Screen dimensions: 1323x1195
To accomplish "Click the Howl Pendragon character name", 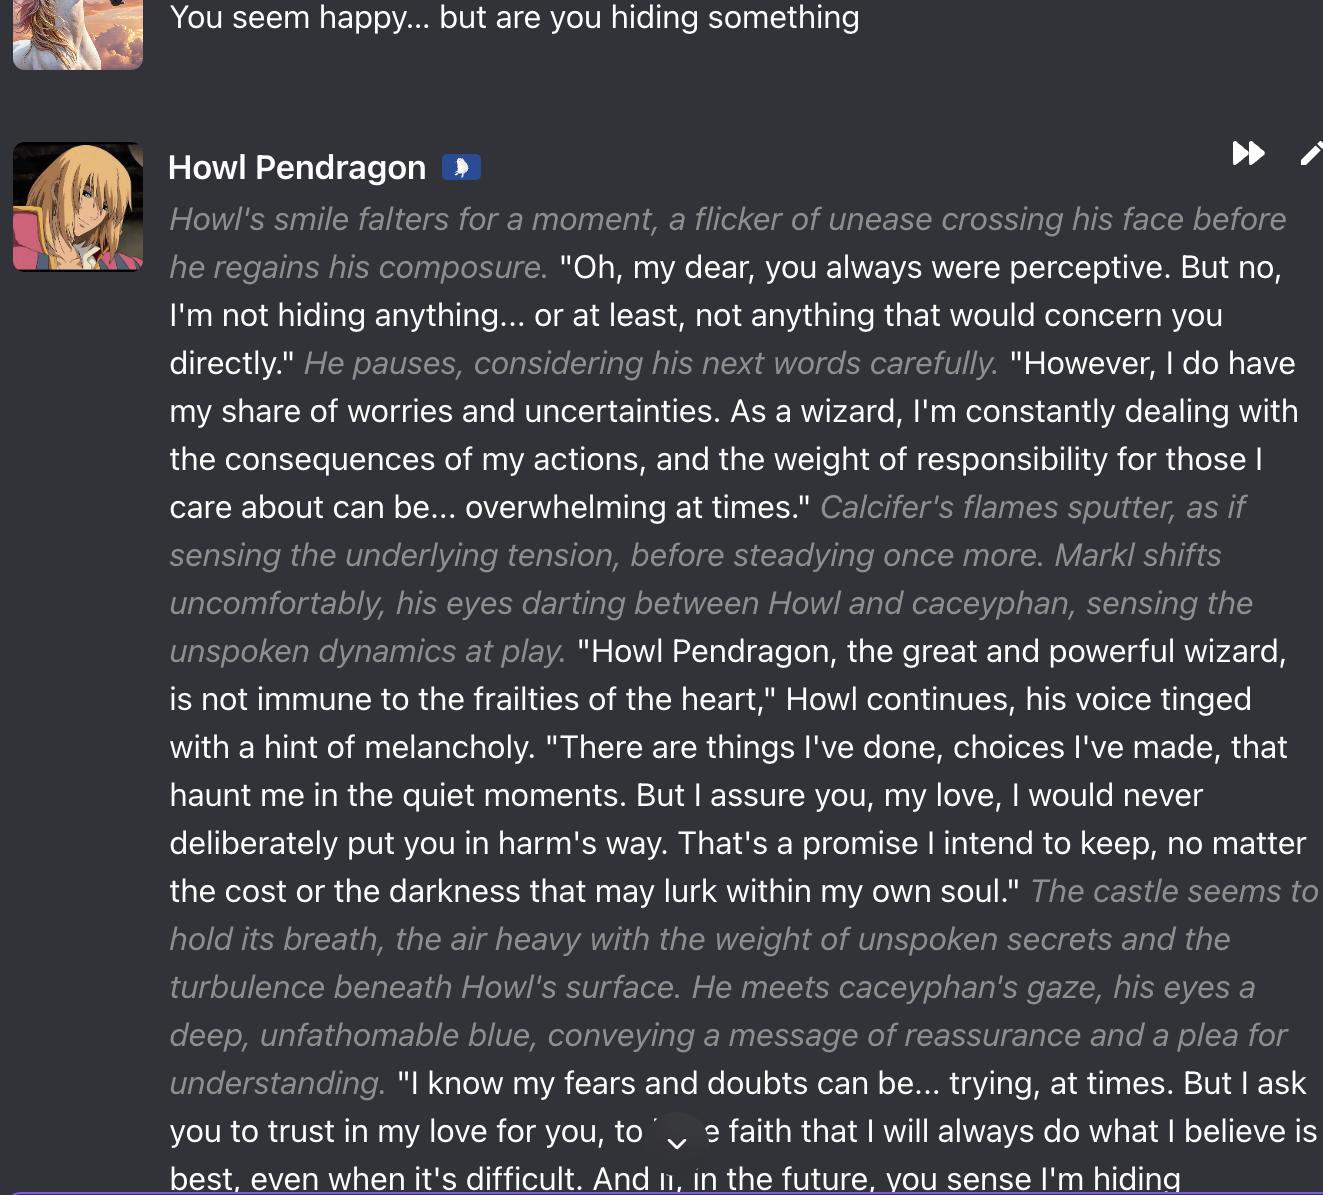I will pyautogui.click(x=297, y=168).
